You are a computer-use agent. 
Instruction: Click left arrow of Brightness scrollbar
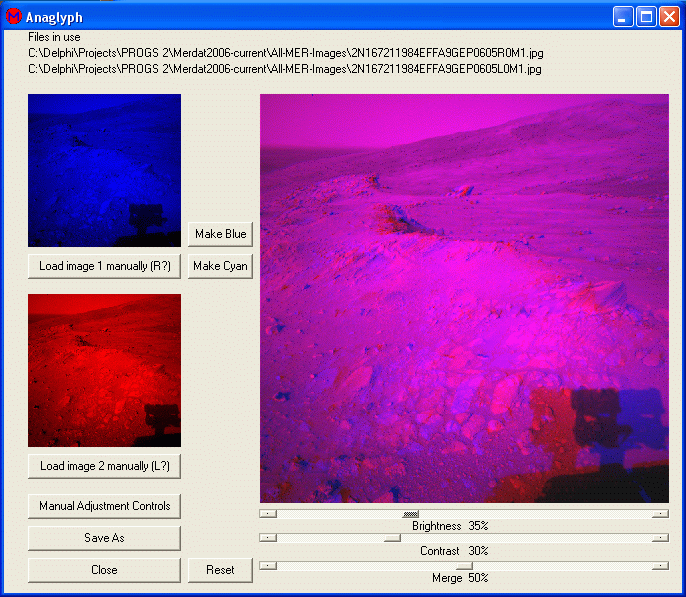point(268,514)
